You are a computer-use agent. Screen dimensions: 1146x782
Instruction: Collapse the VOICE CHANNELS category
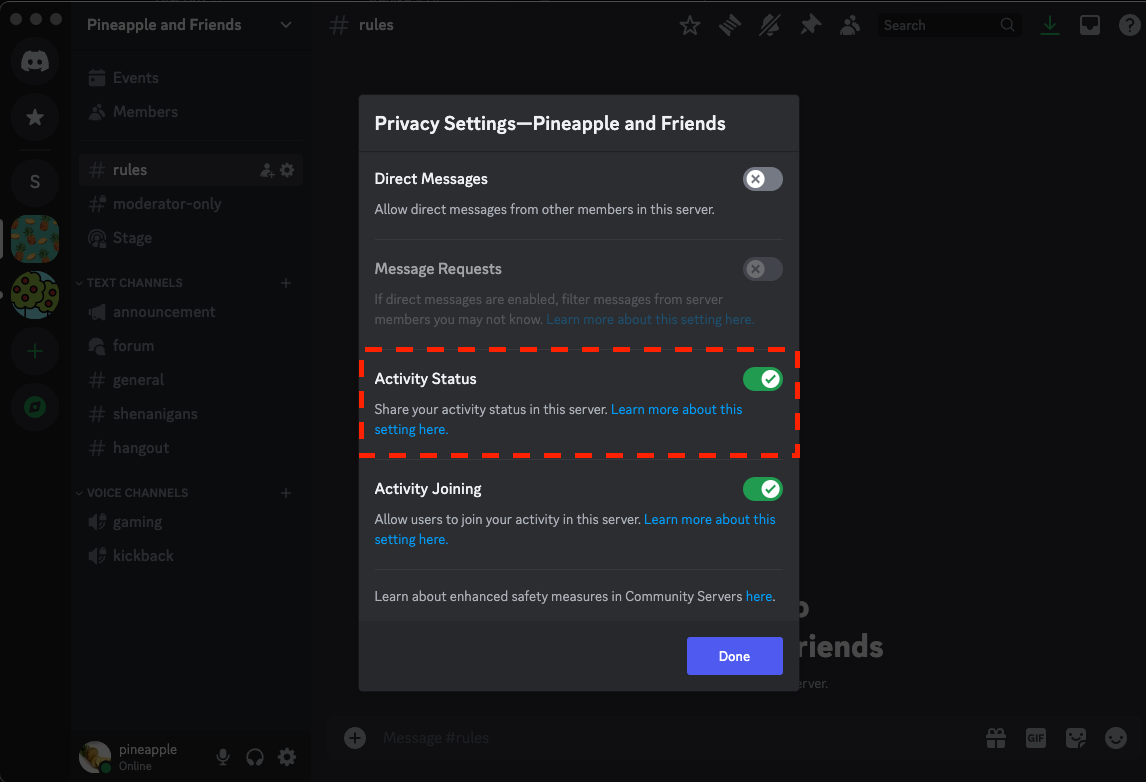[137, 493]
